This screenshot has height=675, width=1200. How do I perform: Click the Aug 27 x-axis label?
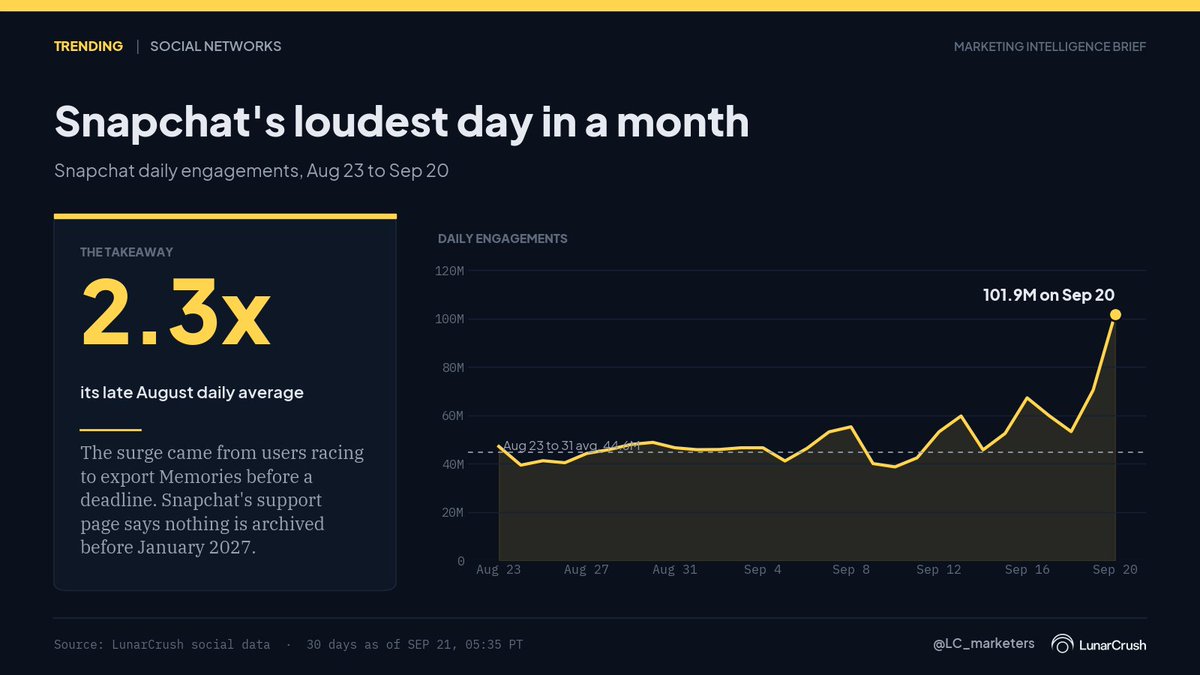click(x=587, y=570)
